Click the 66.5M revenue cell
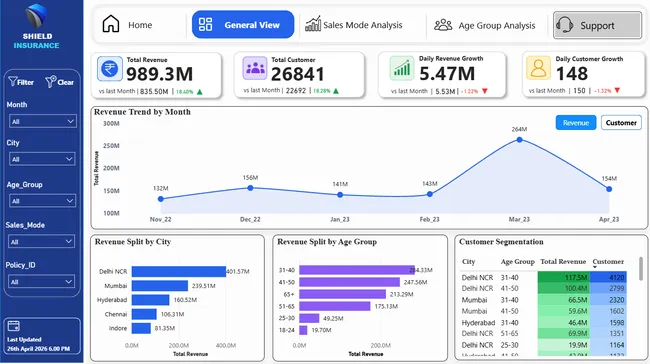650x364 pixels. 563,300
